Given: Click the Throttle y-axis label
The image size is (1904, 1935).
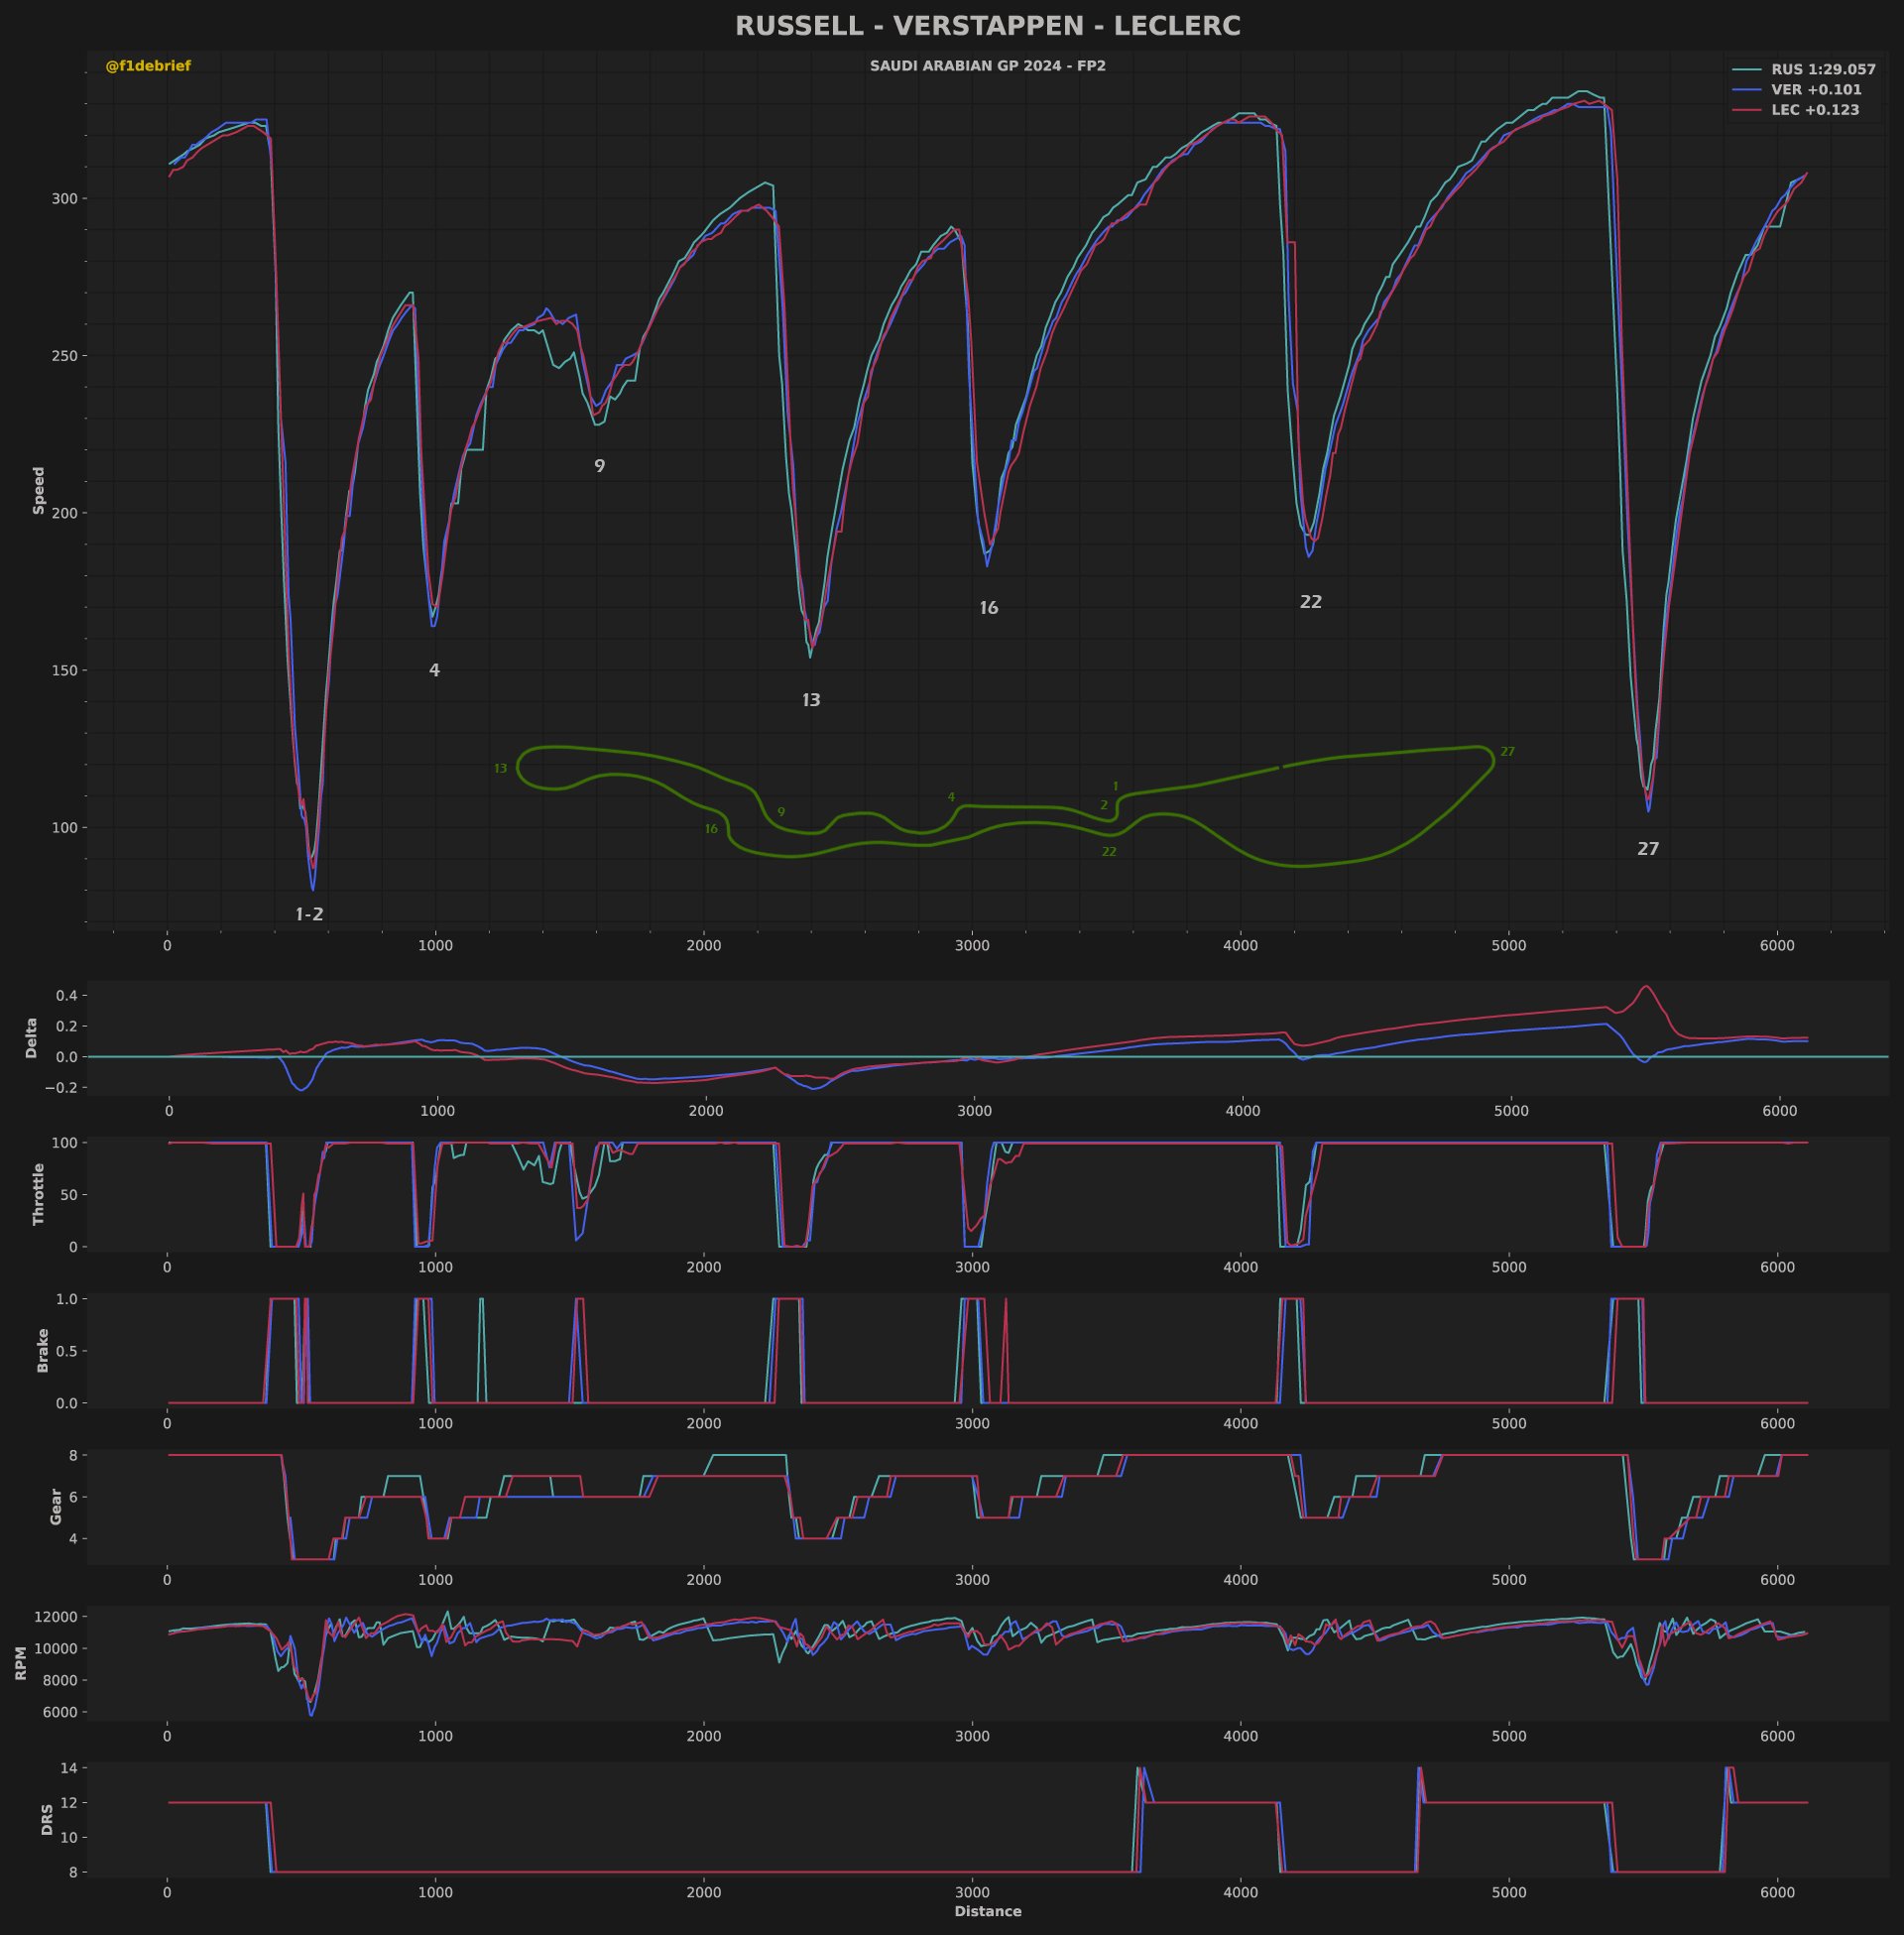Looking at the screenshot, I should (x=39, y=1193).
